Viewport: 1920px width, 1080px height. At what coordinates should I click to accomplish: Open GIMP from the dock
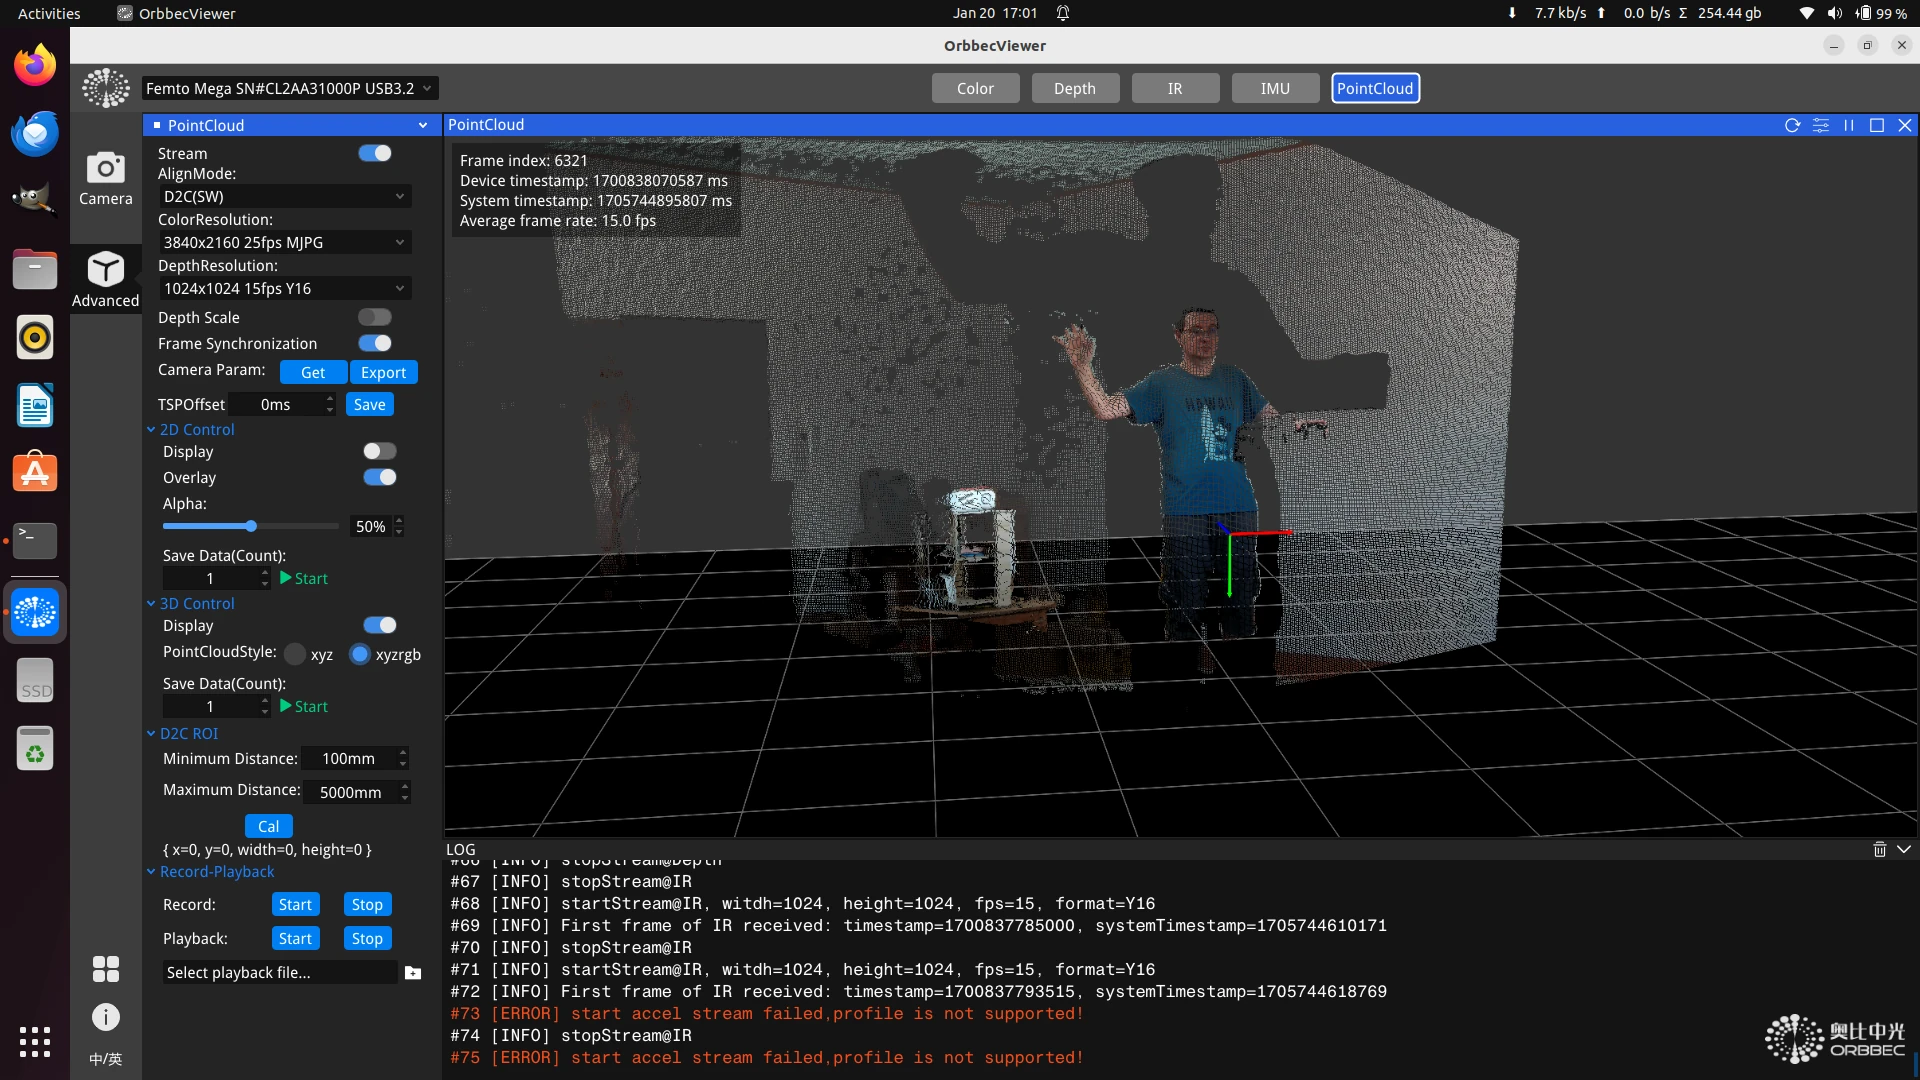[35, 200]
